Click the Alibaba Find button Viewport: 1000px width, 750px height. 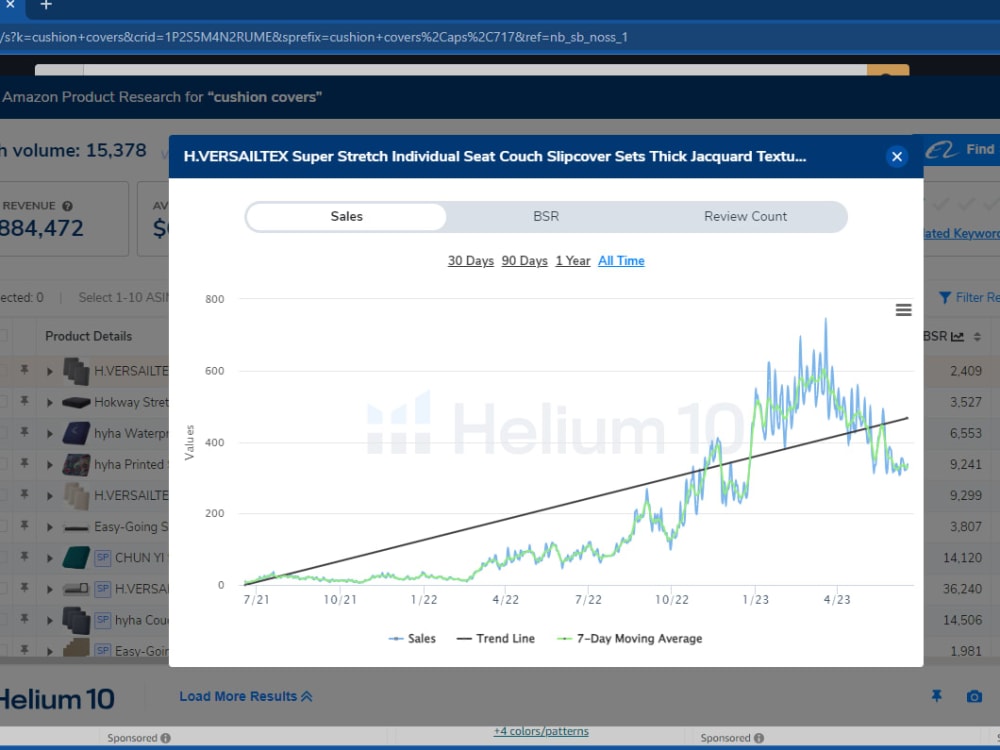tap(962, 150)
